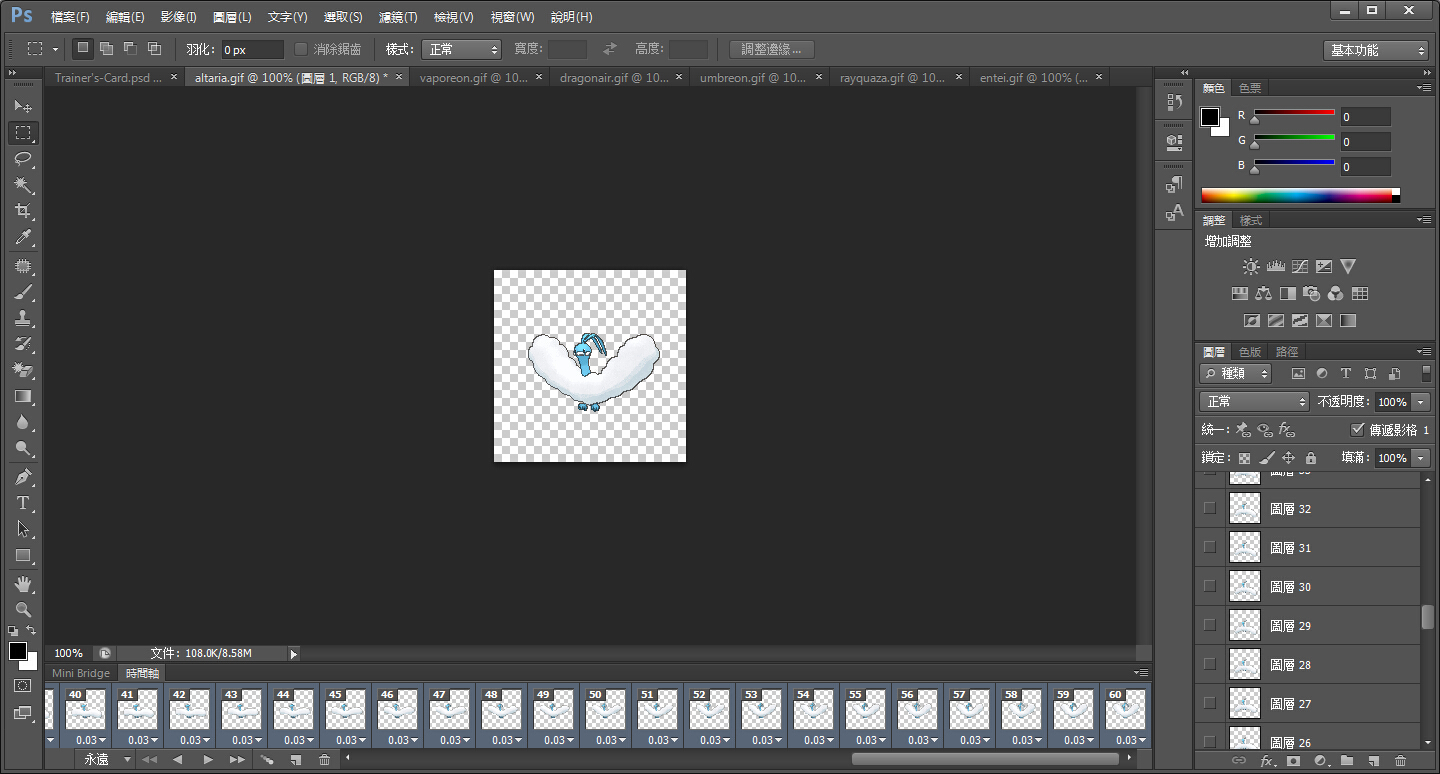Open the 樣式 mode dropdown set to 正常
The width and height of the screenshot is (1440, 774).
pyautogui.click(x=461, y=49)
